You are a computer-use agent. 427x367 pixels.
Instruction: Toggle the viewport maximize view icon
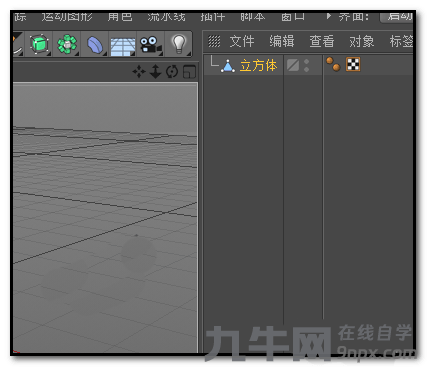[189, 72]
